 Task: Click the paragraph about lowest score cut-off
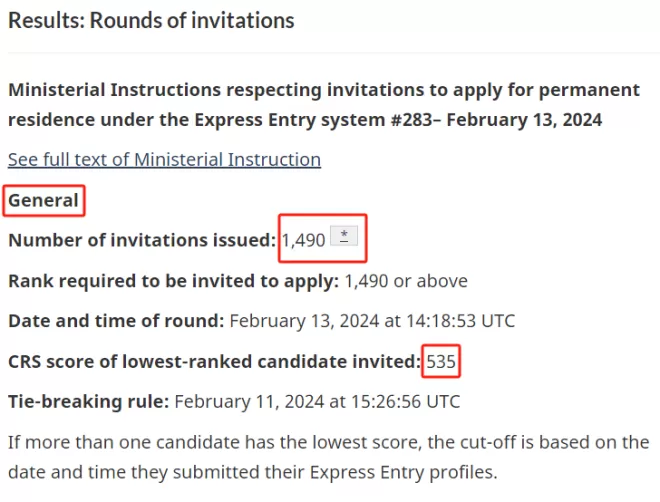(x=329, y=457)
